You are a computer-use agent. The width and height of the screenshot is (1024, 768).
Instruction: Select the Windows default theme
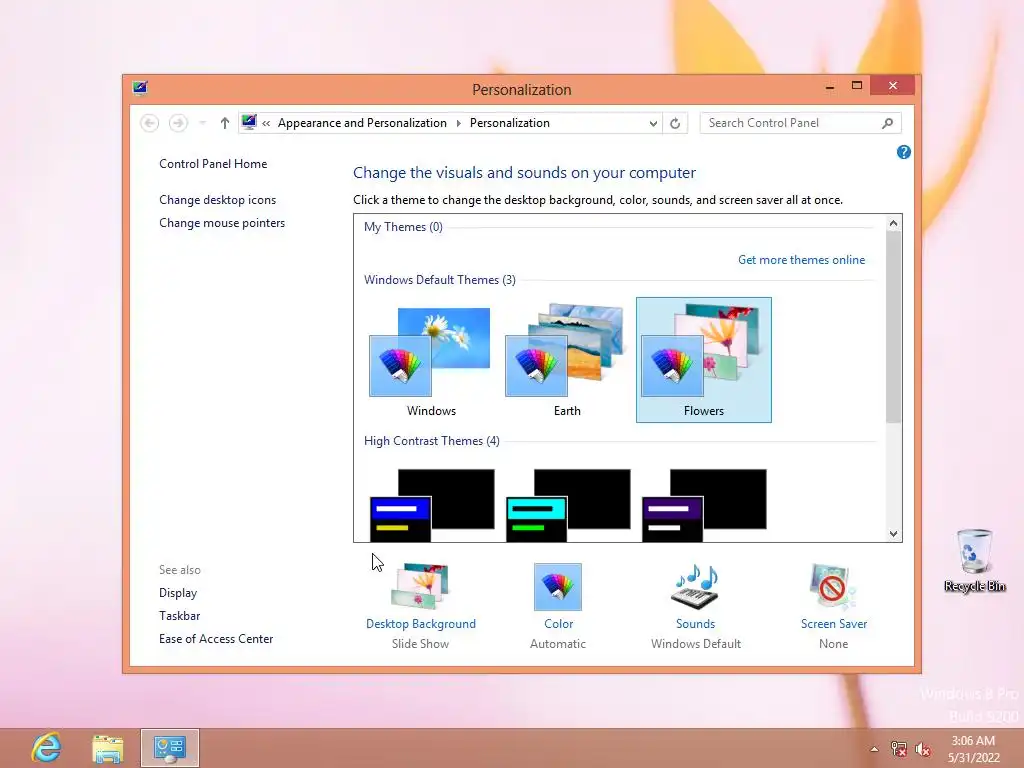point(431,360)
